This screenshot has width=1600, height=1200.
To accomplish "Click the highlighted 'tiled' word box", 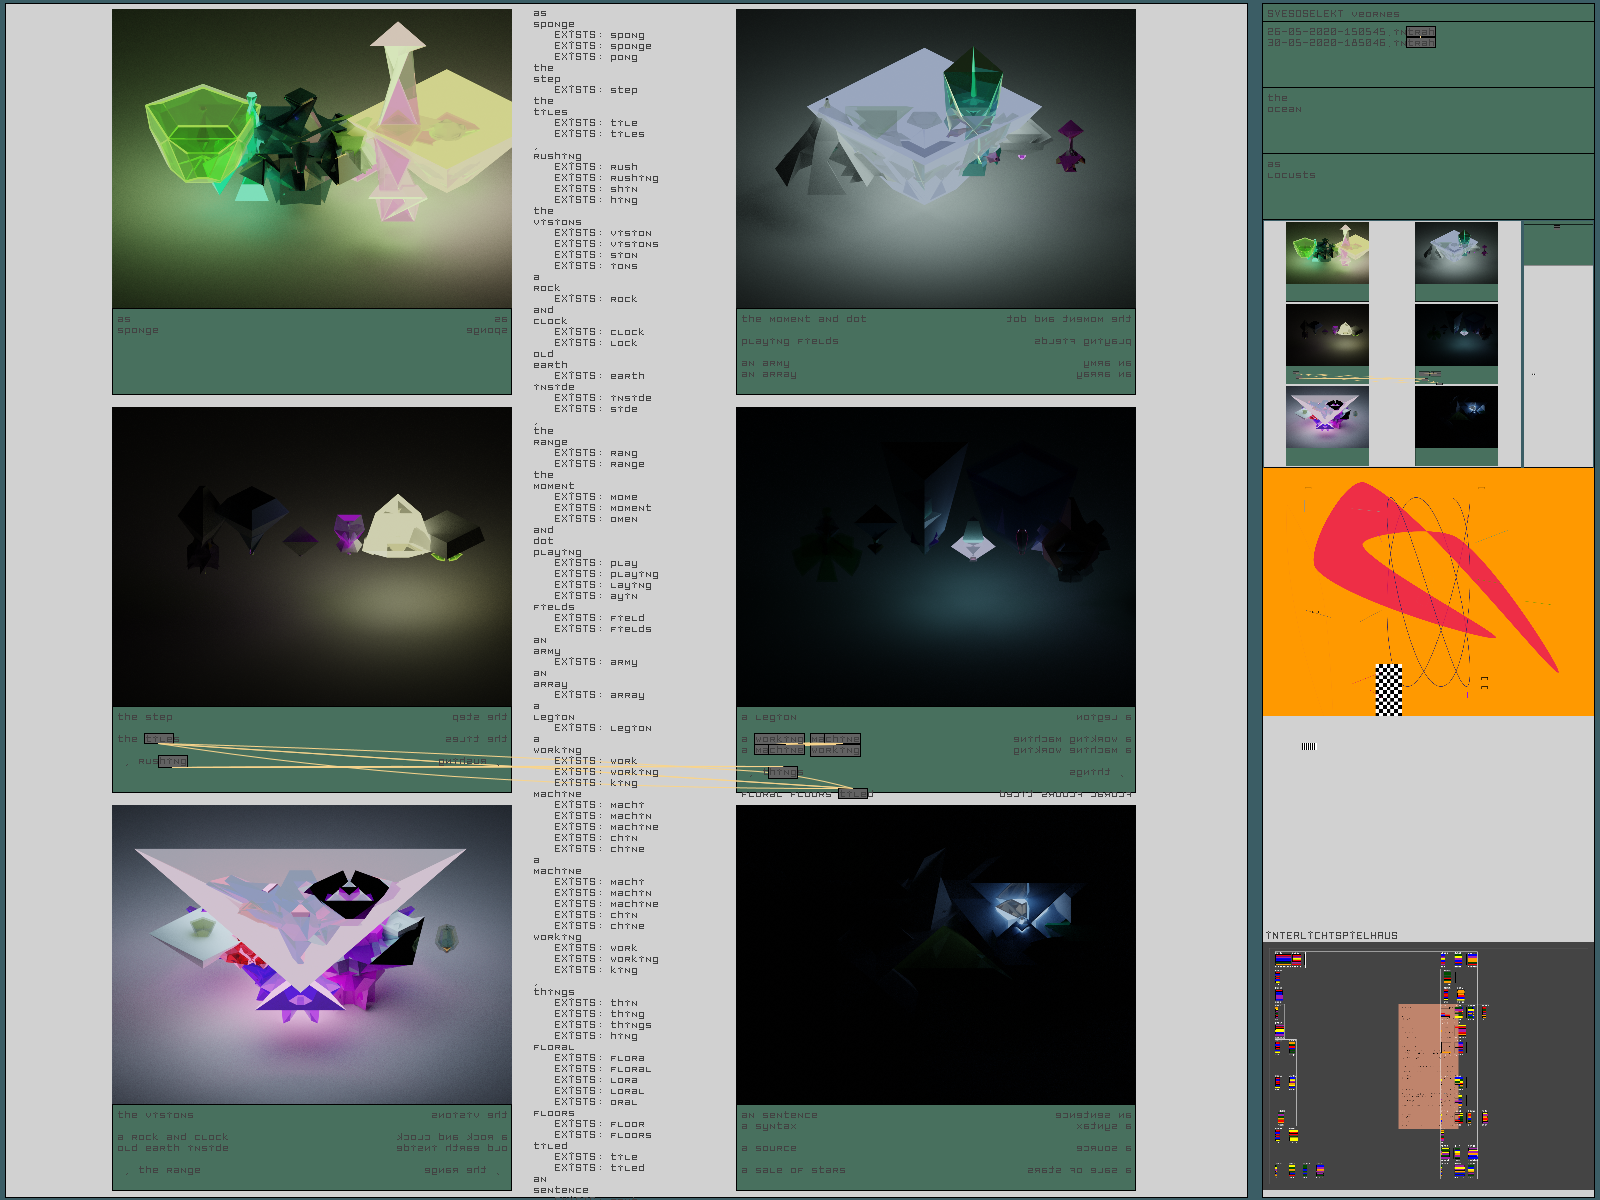I will (853, 794).
